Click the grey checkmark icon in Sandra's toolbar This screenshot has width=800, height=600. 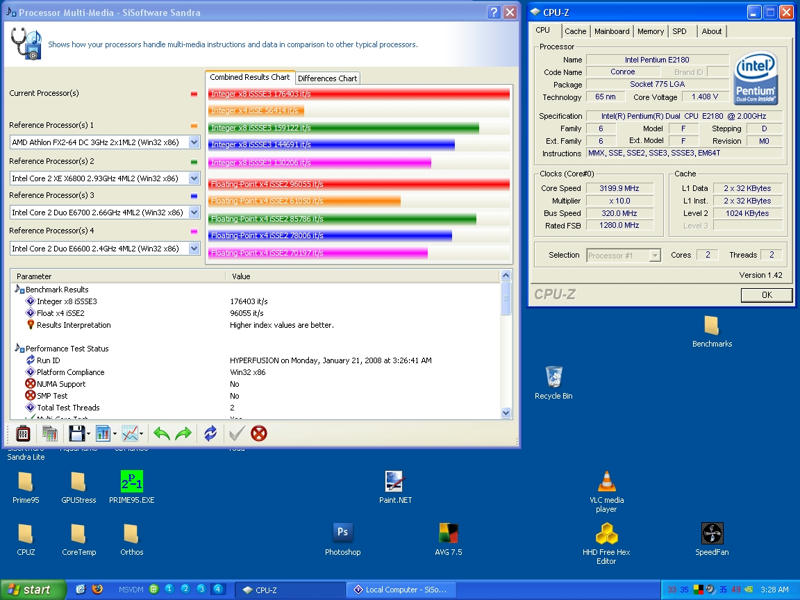(x=236, y=434)
